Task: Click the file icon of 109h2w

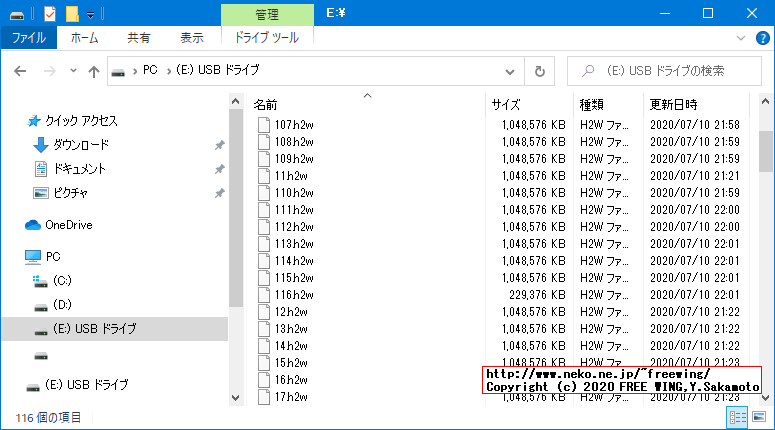Action: coord(264,159)
